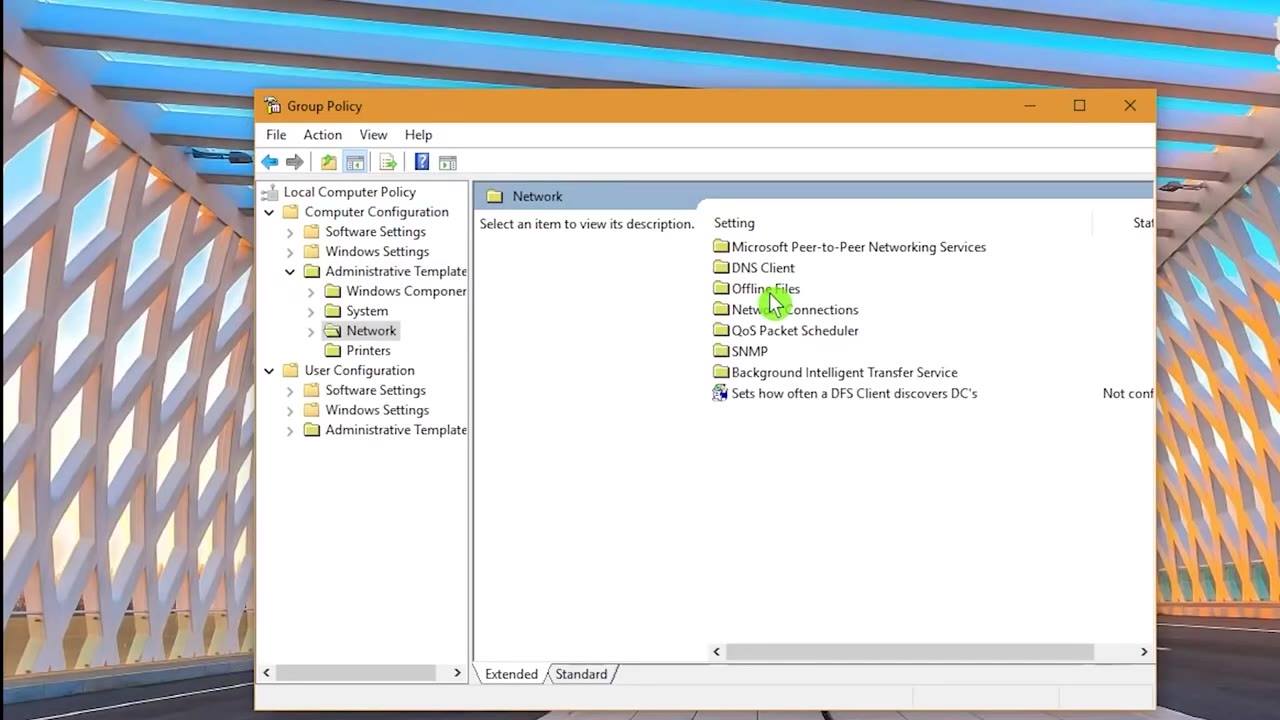Screen dimensions: 1280x720
Task: Open the Action menu
Action: pyautogui.click(x=322, y=135)
